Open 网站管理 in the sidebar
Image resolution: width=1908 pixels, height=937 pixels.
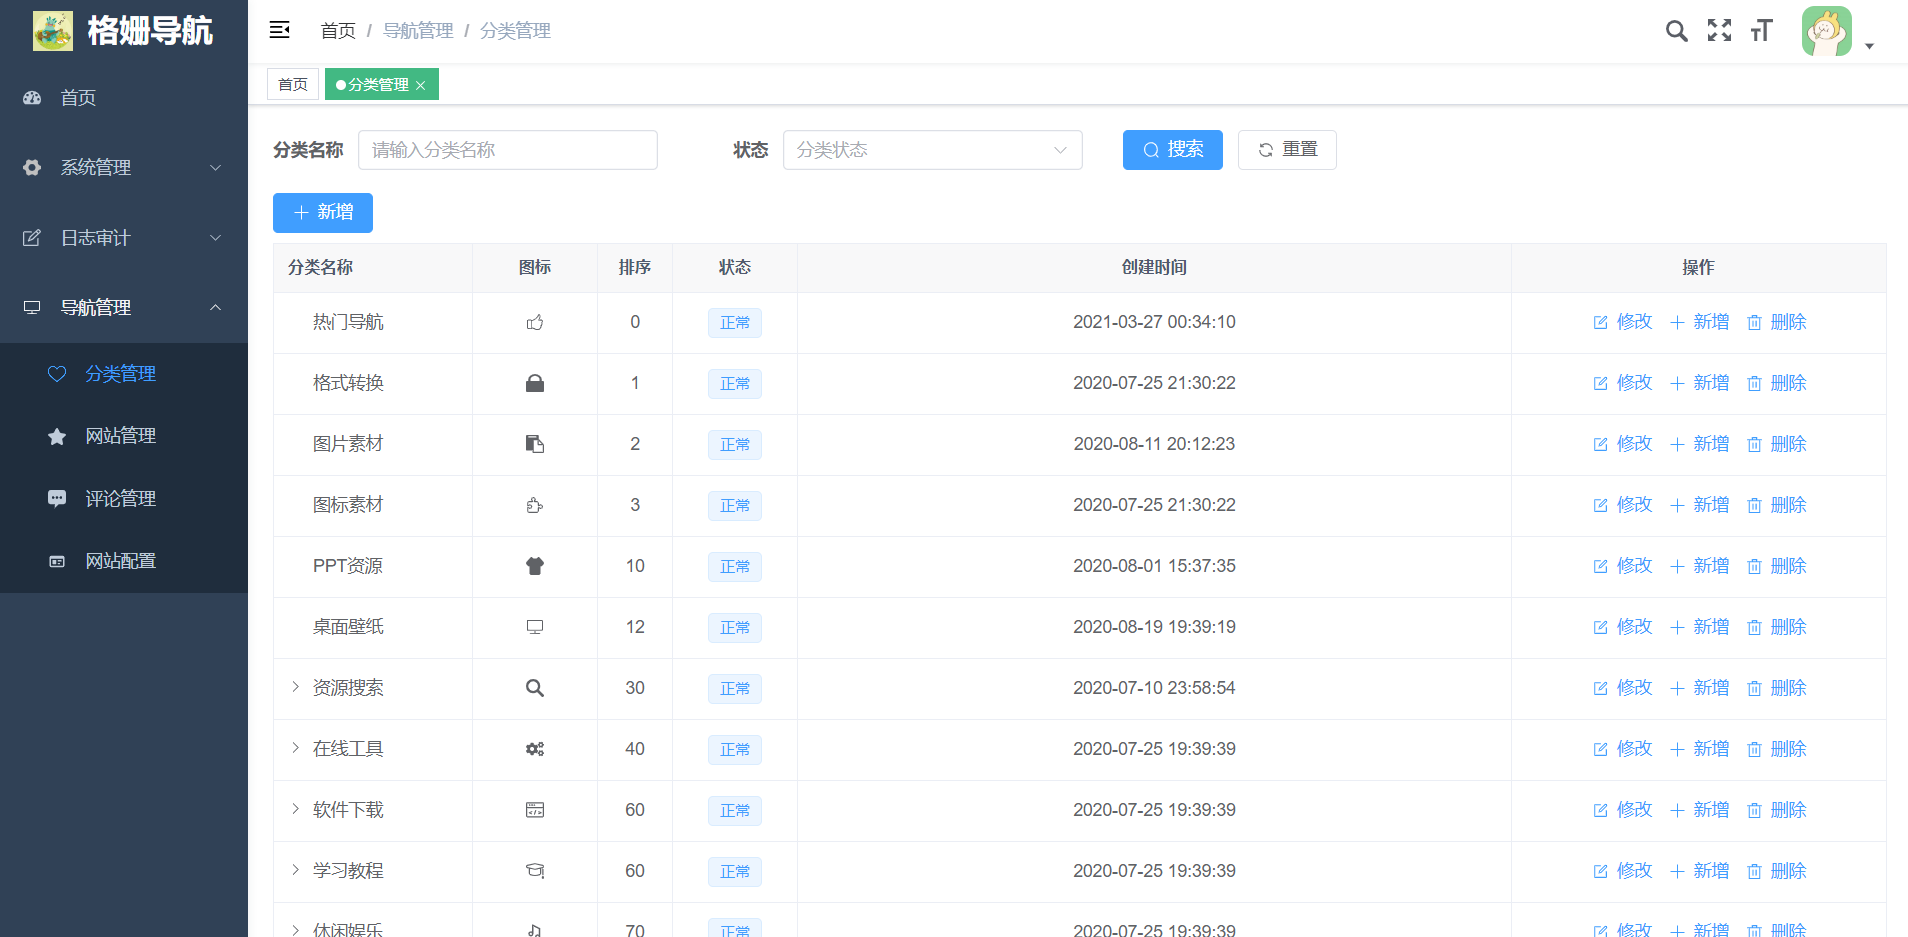[x=124, y=436]
